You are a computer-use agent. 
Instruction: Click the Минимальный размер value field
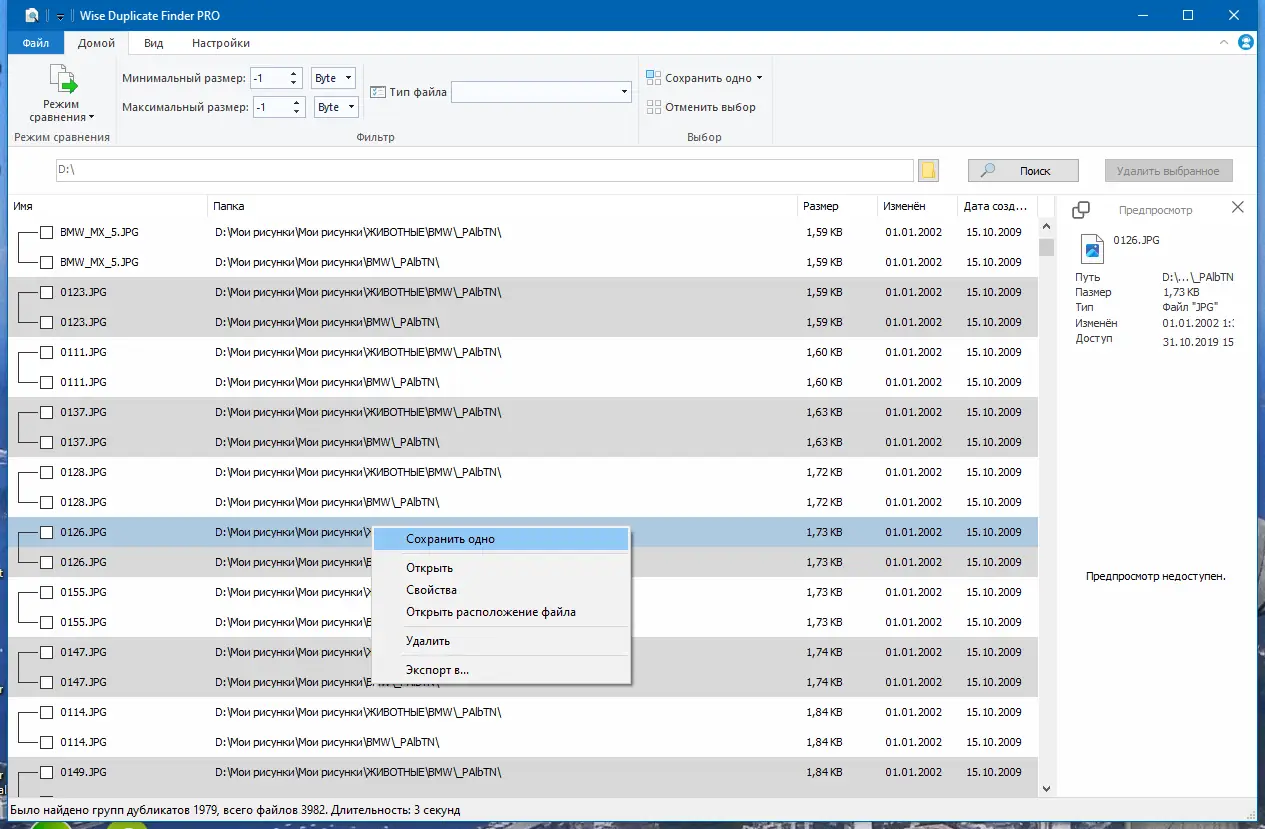click(x=270, y=78)
